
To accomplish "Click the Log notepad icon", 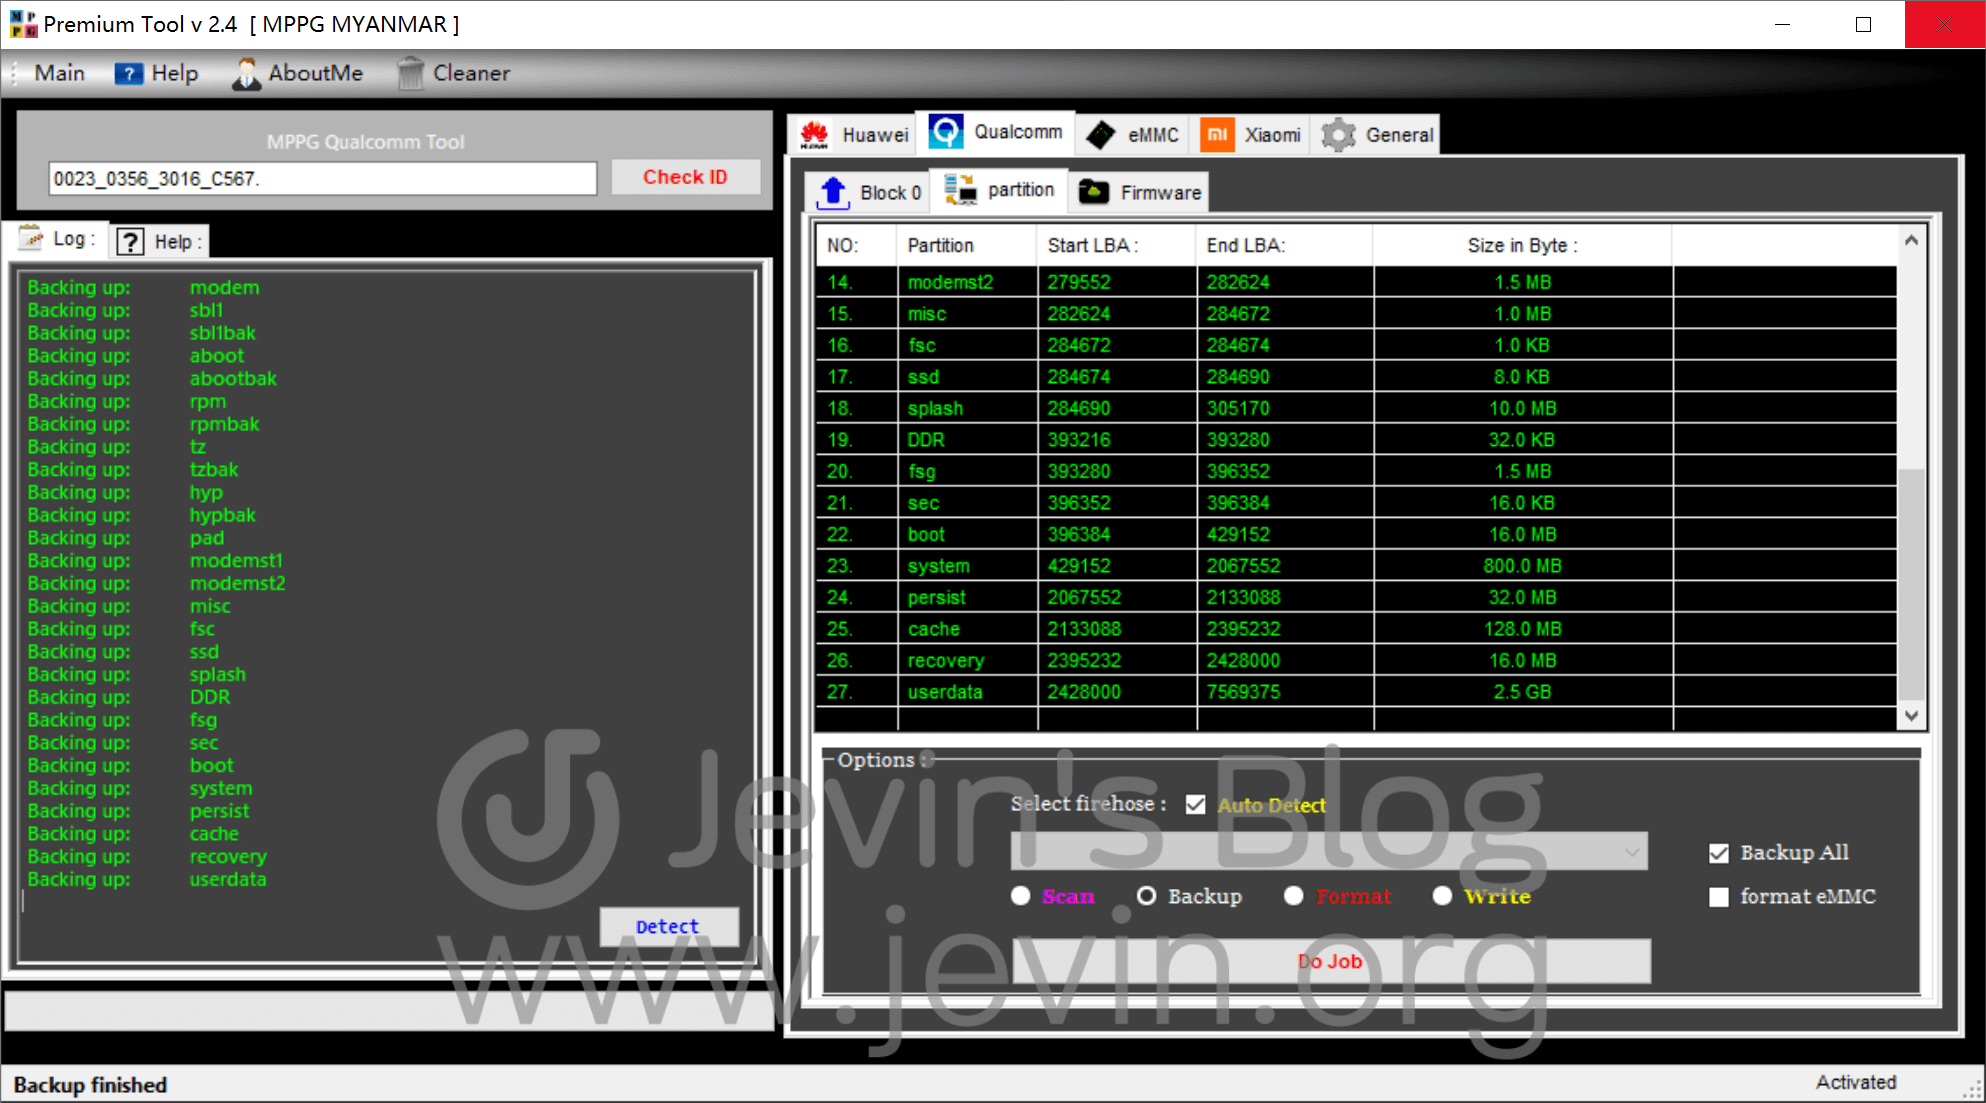I will pos(31,237).
